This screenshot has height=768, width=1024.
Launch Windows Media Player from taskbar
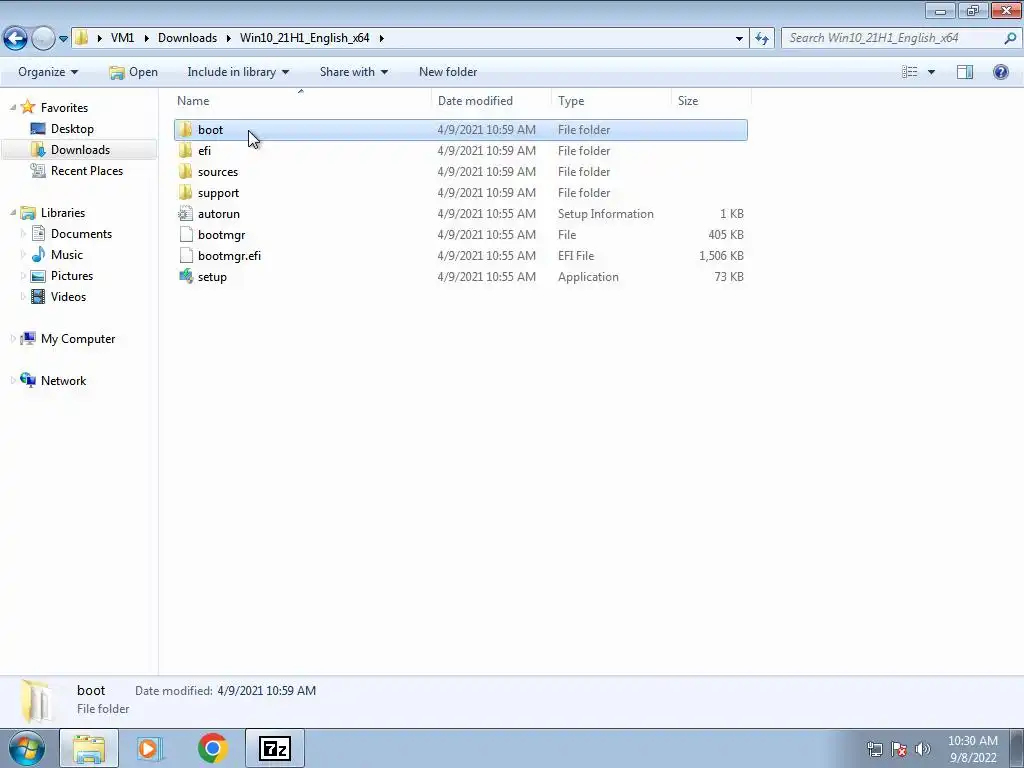point(149,748)
